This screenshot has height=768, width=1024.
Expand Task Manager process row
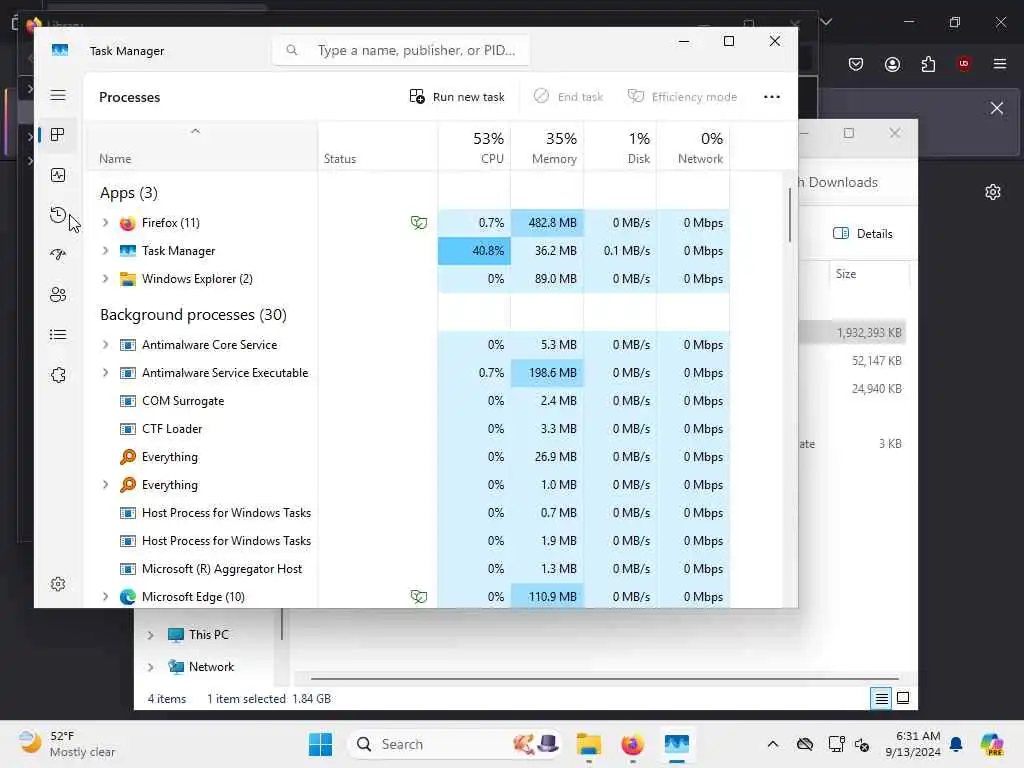click(x=105, y=251)
